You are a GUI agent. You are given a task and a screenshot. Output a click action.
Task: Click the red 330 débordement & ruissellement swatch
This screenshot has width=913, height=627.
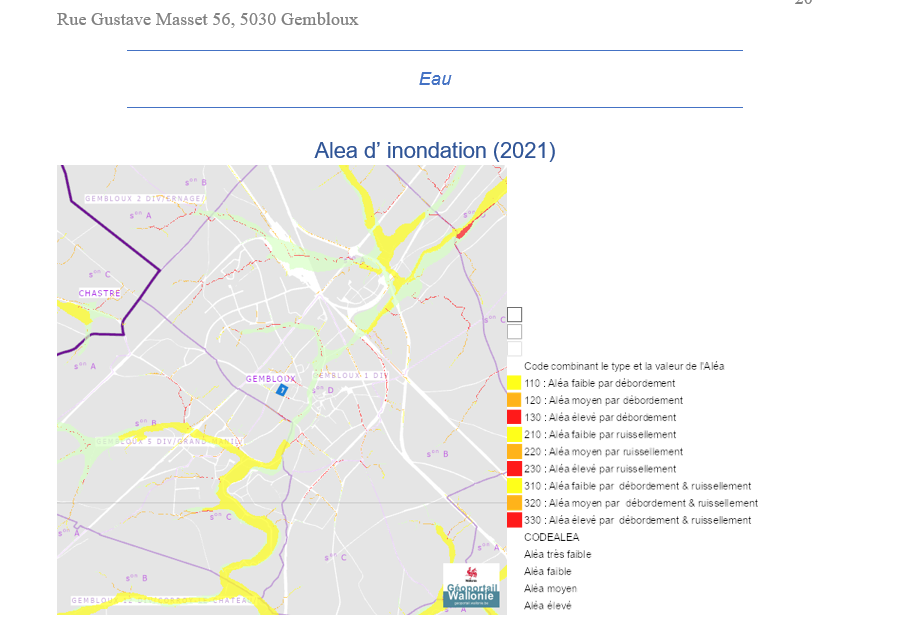(x=514, y=520)
